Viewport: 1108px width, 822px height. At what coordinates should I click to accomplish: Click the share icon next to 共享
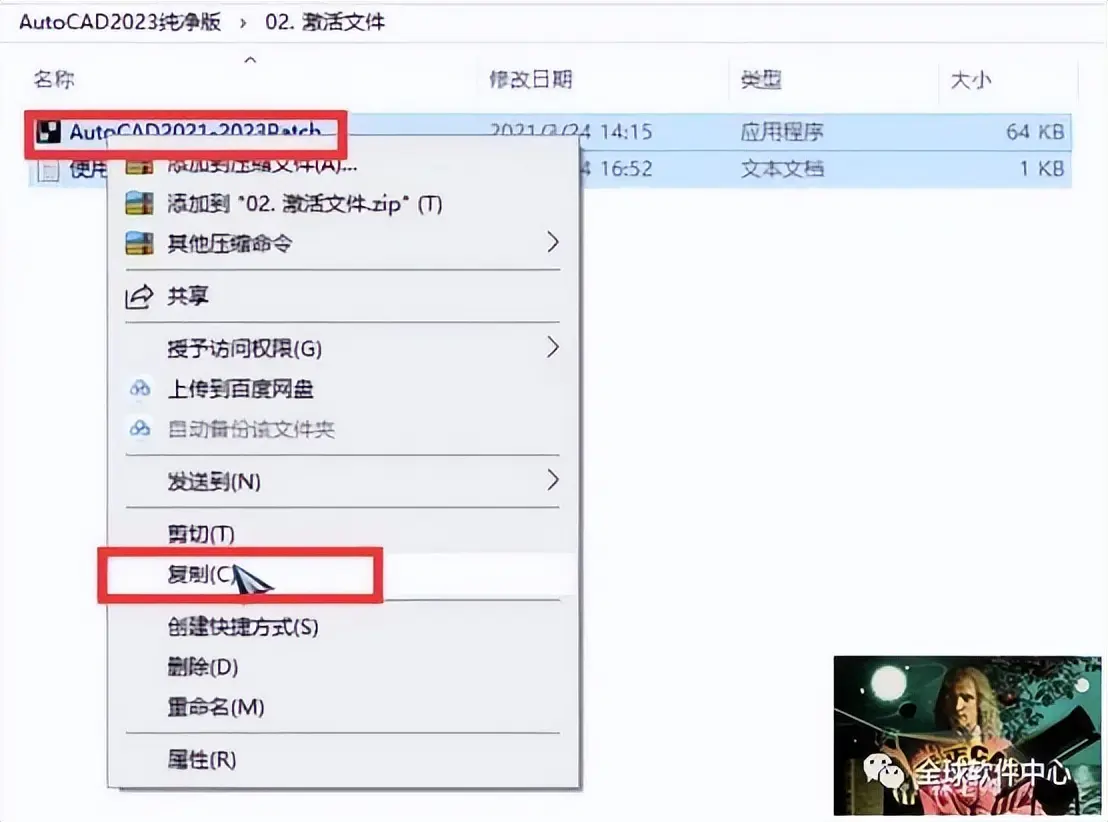click(x=139, y=296)
